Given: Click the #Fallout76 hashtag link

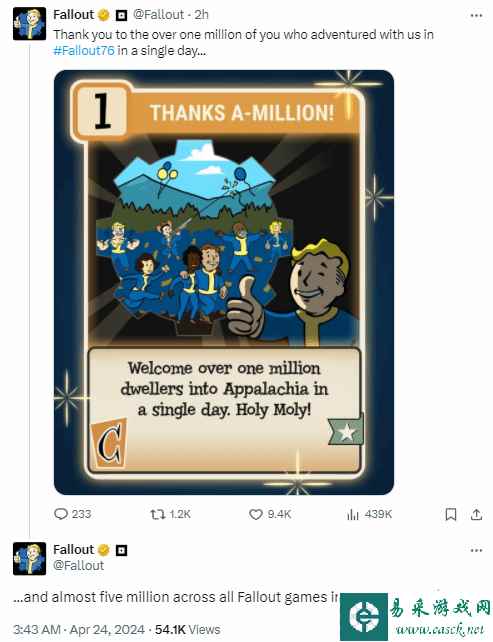Looking at the screenshot, I should pyautogui.click(x=84, y=51).
